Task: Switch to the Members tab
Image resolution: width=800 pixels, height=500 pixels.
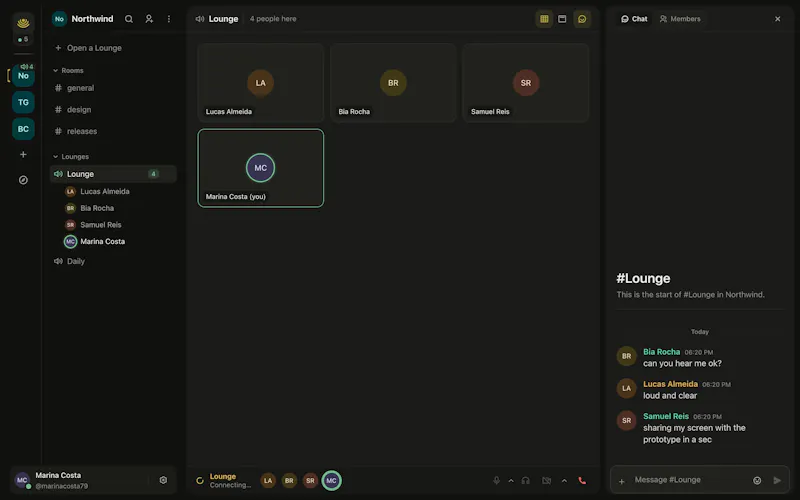Action: (x=680, y=19)
